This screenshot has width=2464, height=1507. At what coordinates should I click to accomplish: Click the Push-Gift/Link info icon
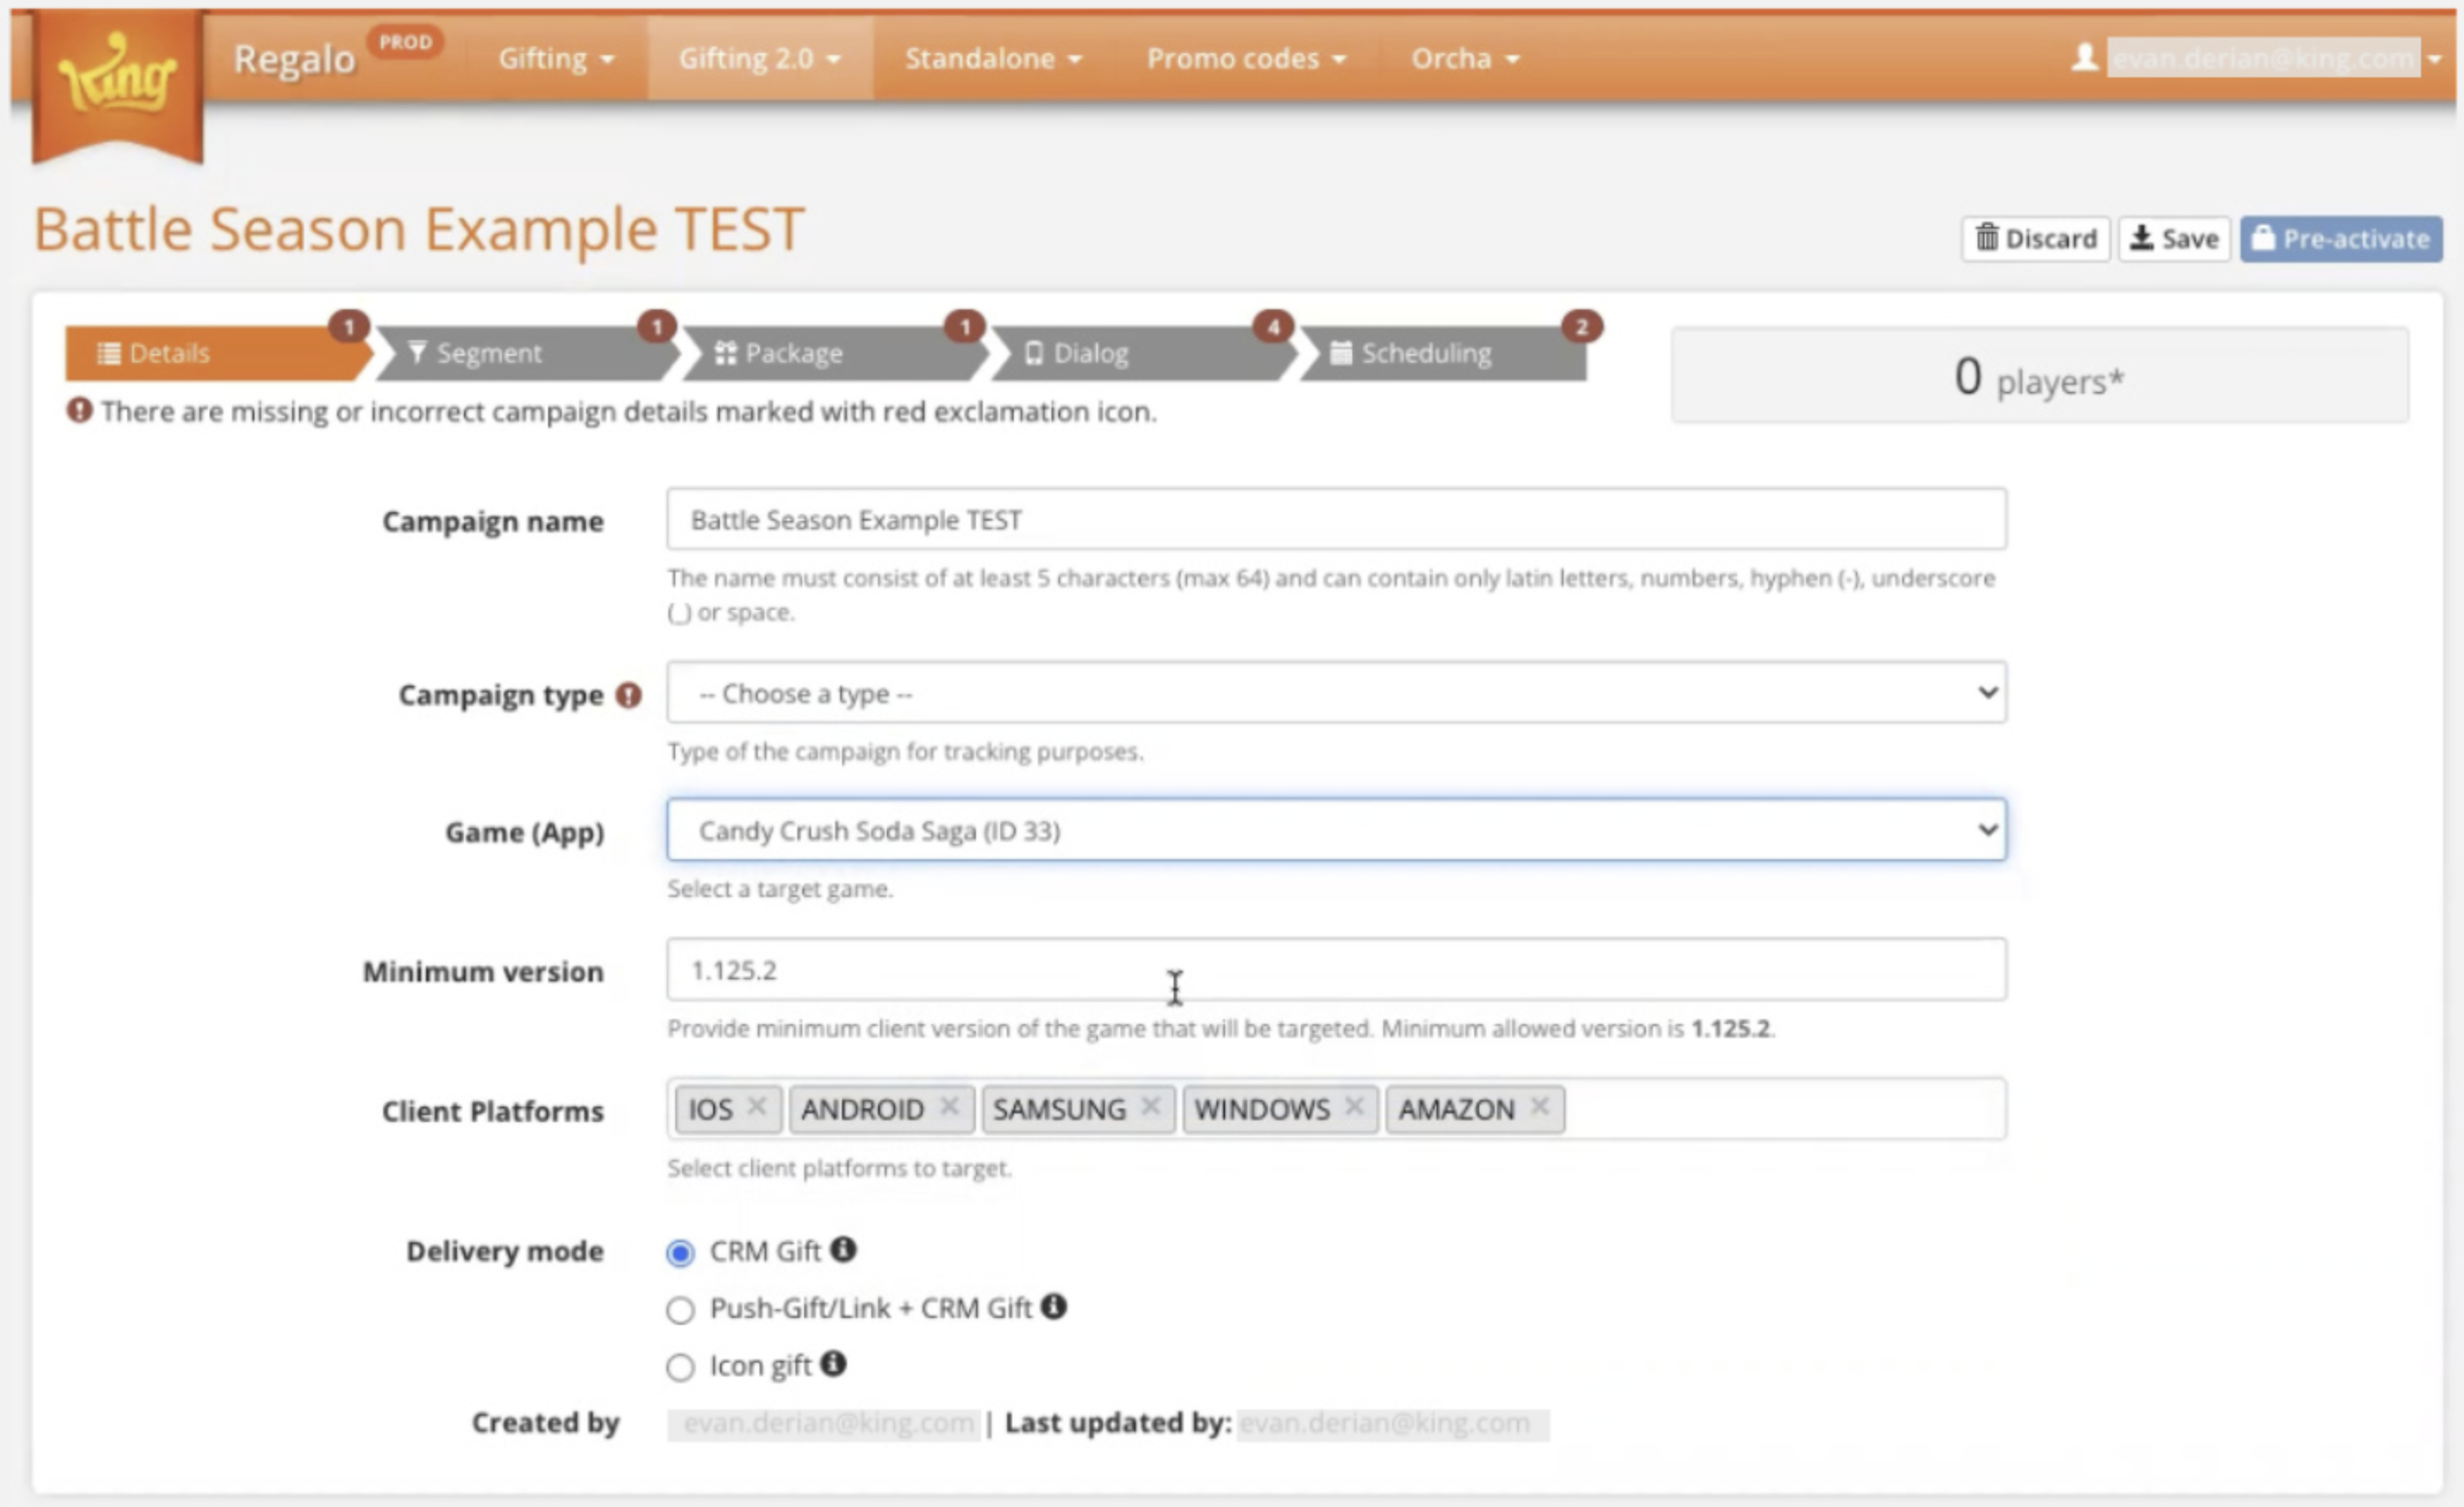pos(1053,1306)
